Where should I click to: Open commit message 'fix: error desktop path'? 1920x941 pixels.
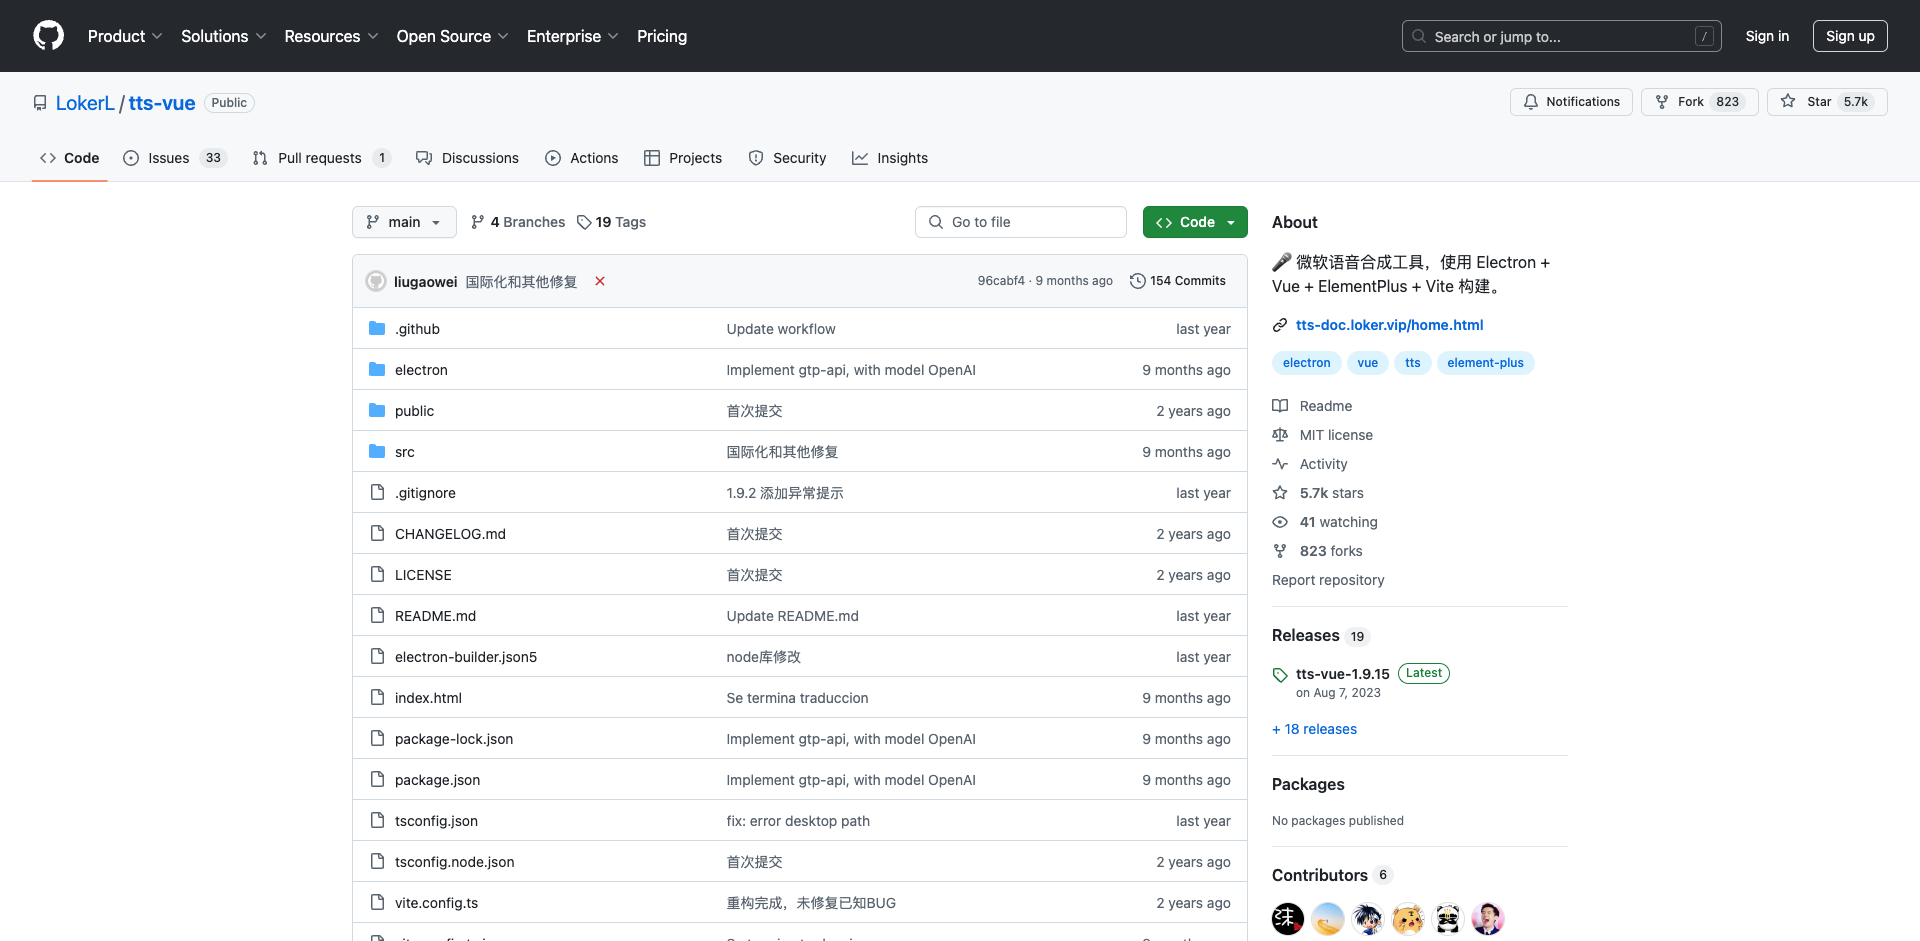798,821
